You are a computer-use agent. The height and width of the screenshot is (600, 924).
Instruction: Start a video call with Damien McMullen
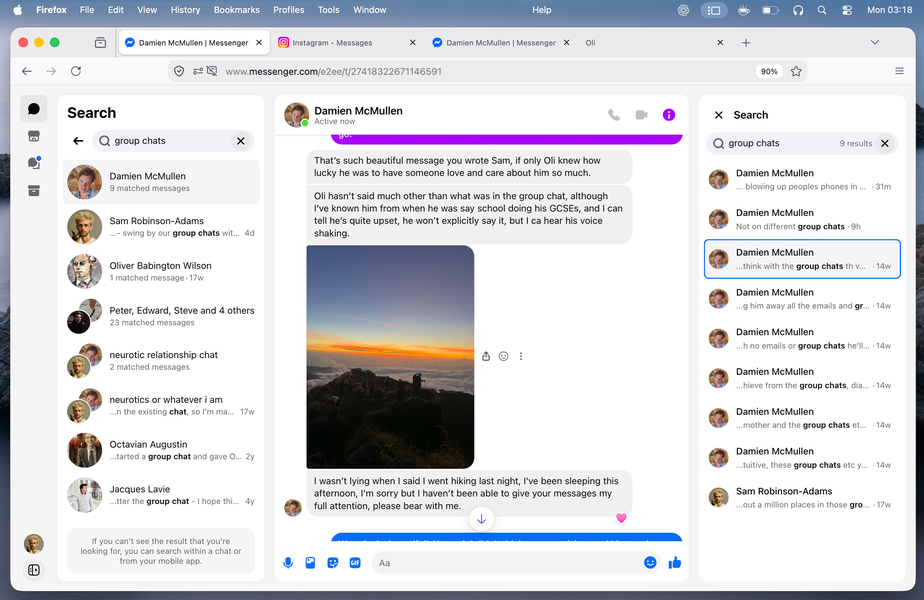point(641,115)
